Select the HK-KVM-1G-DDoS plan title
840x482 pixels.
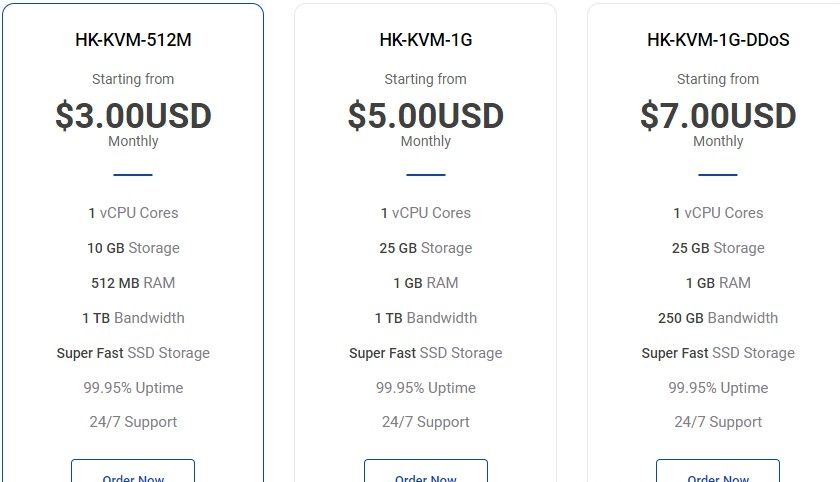pos(718,40)
